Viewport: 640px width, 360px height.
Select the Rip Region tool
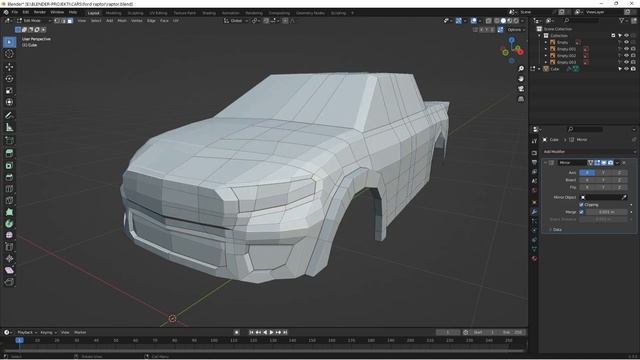click(x=9, y=282)
